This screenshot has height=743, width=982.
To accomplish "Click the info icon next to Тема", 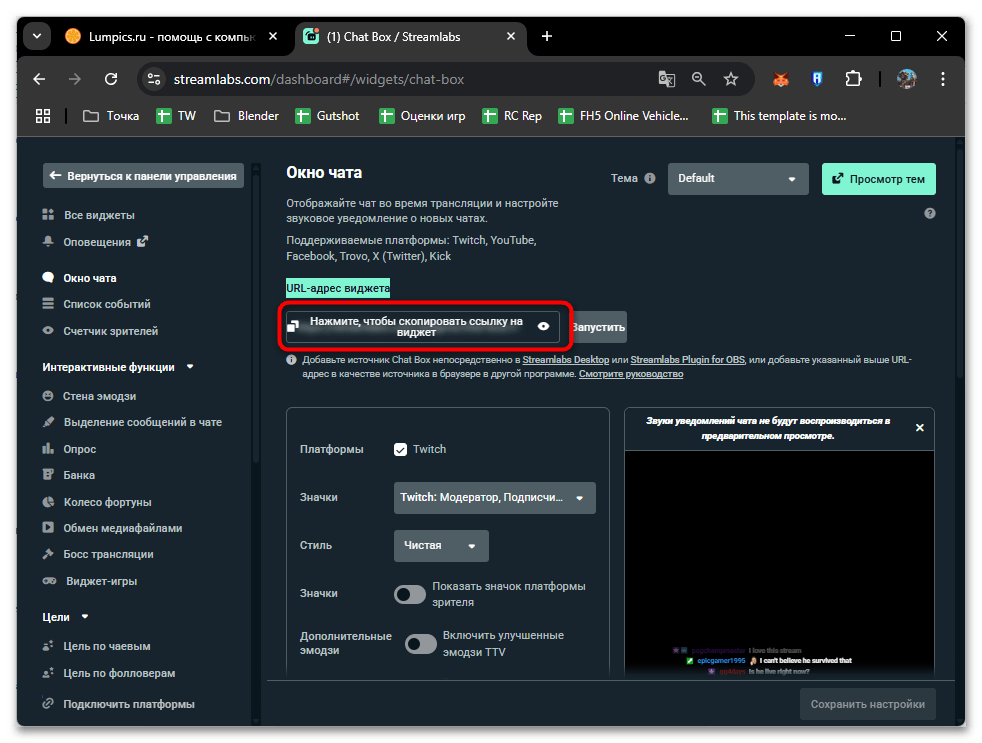I will click(x=650, y=179).
